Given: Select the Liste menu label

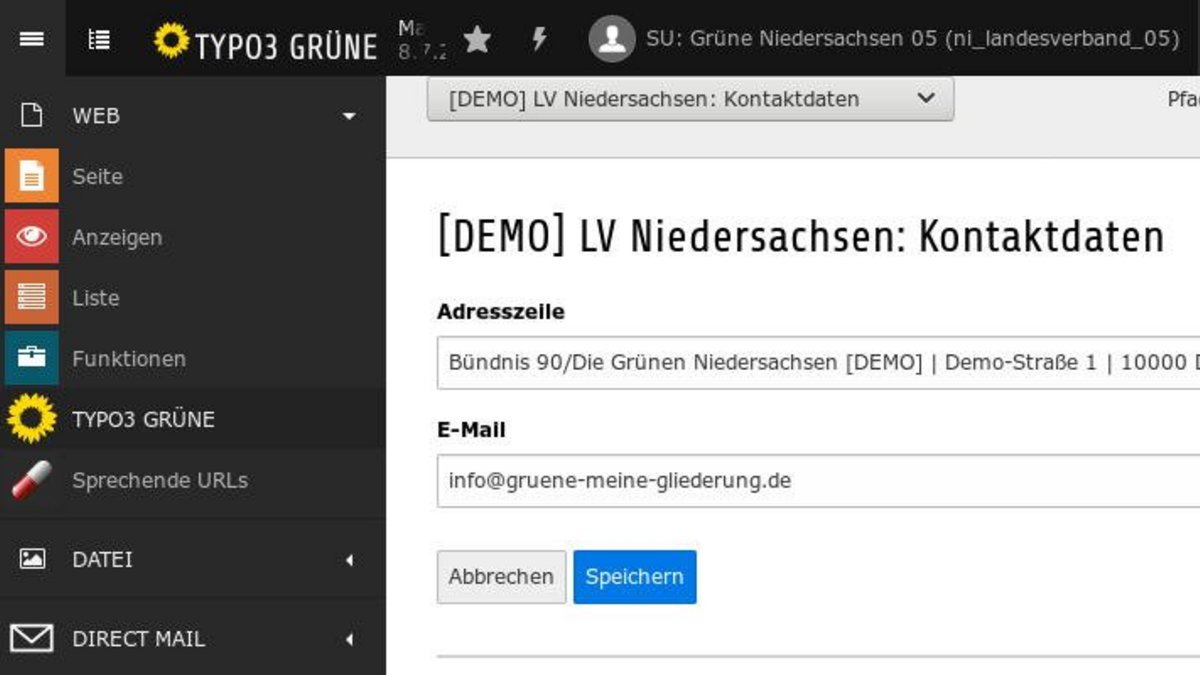Looking at the screenshot, I should [96, 298].
